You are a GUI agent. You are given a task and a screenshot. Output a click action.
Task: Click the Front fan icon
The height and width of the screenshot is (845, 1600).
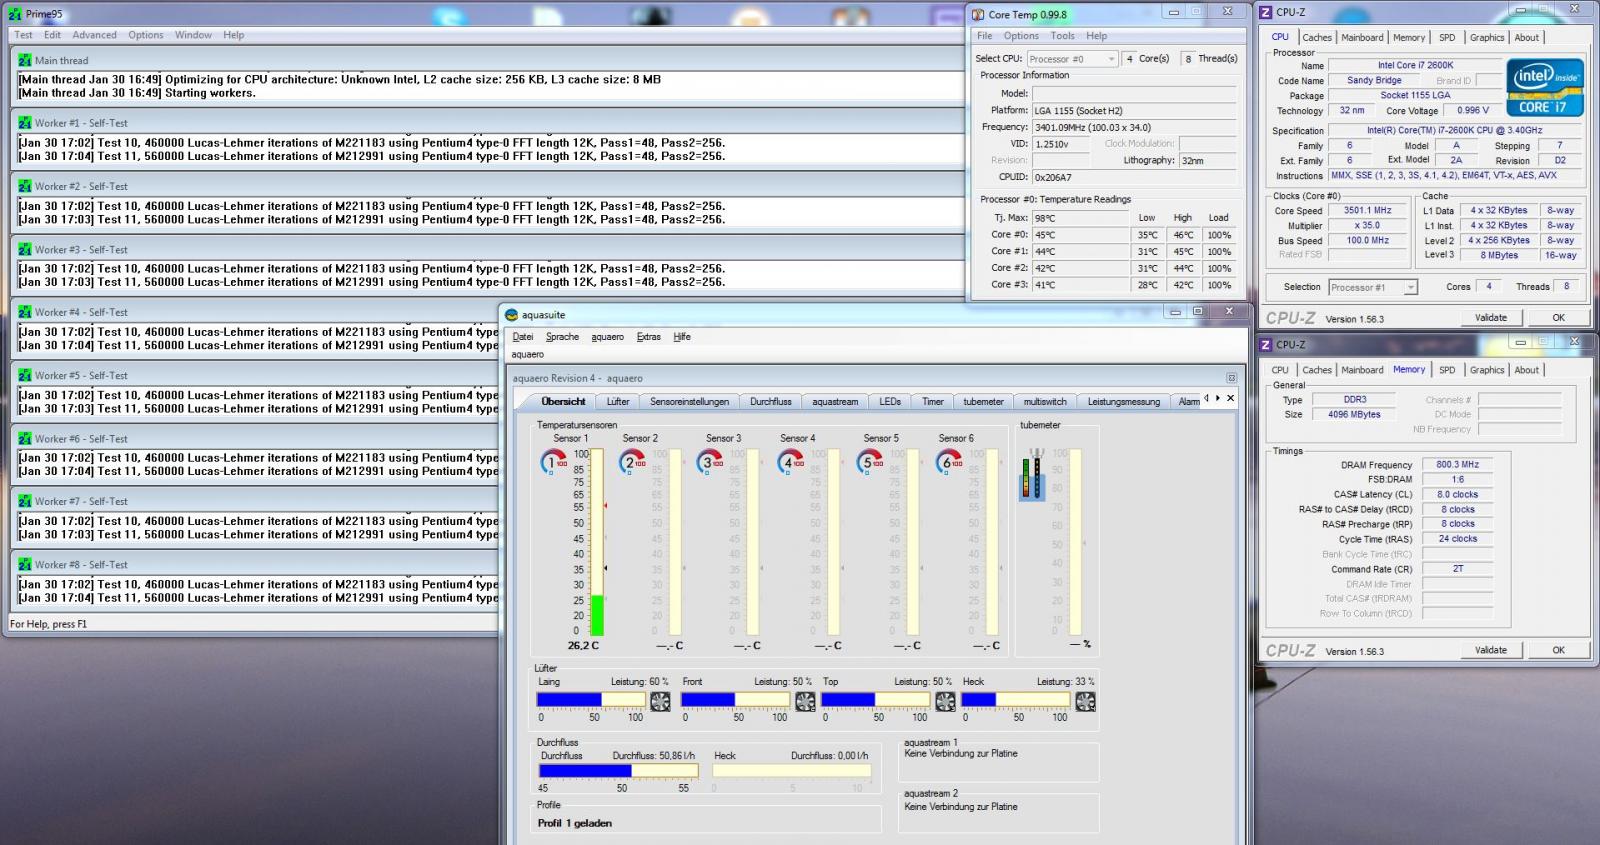(x=805, y=701)
